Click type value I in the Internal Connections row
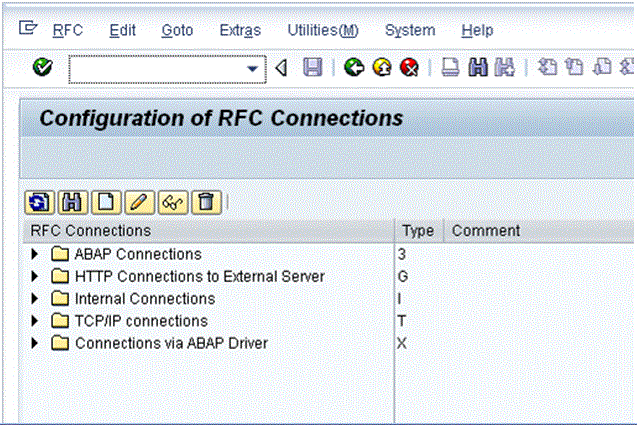 [x=399, y=299]
